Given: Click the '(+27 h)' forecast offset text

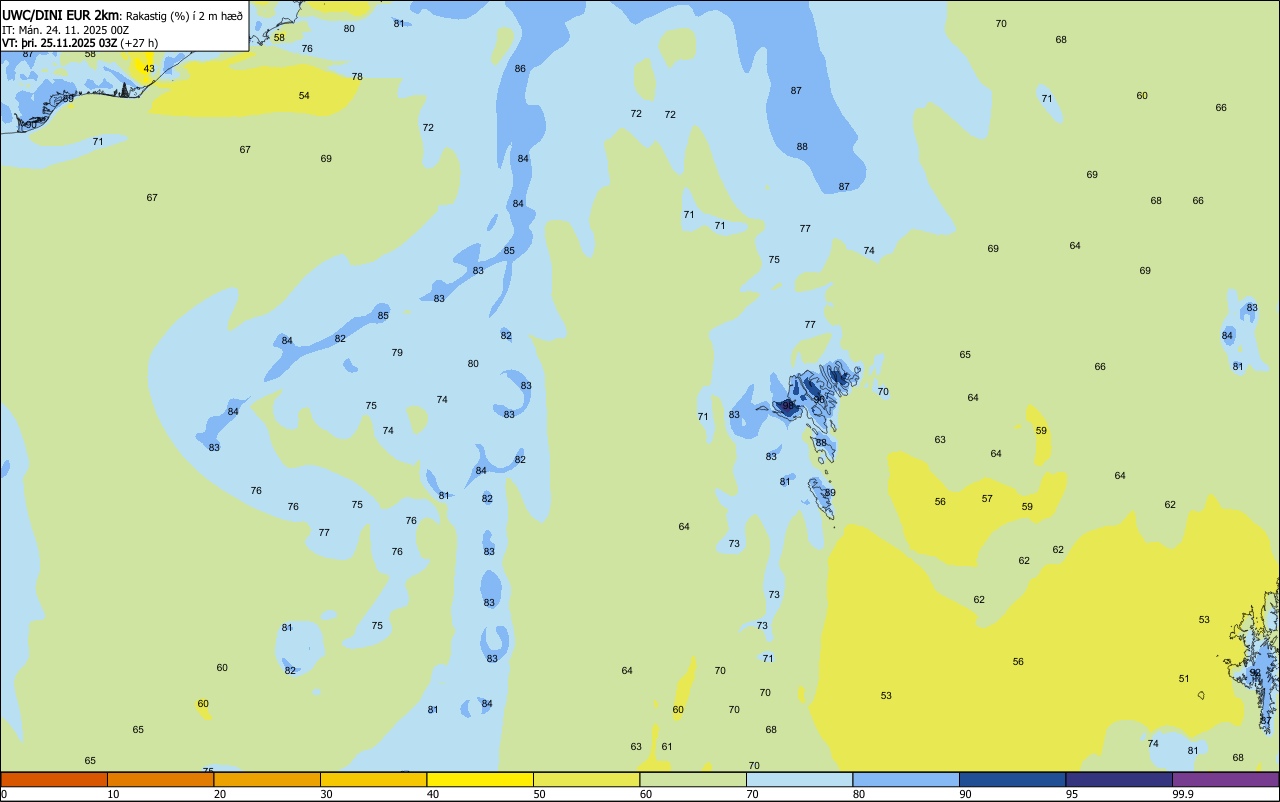Looking at the screenshot, I should pos(139,43).
